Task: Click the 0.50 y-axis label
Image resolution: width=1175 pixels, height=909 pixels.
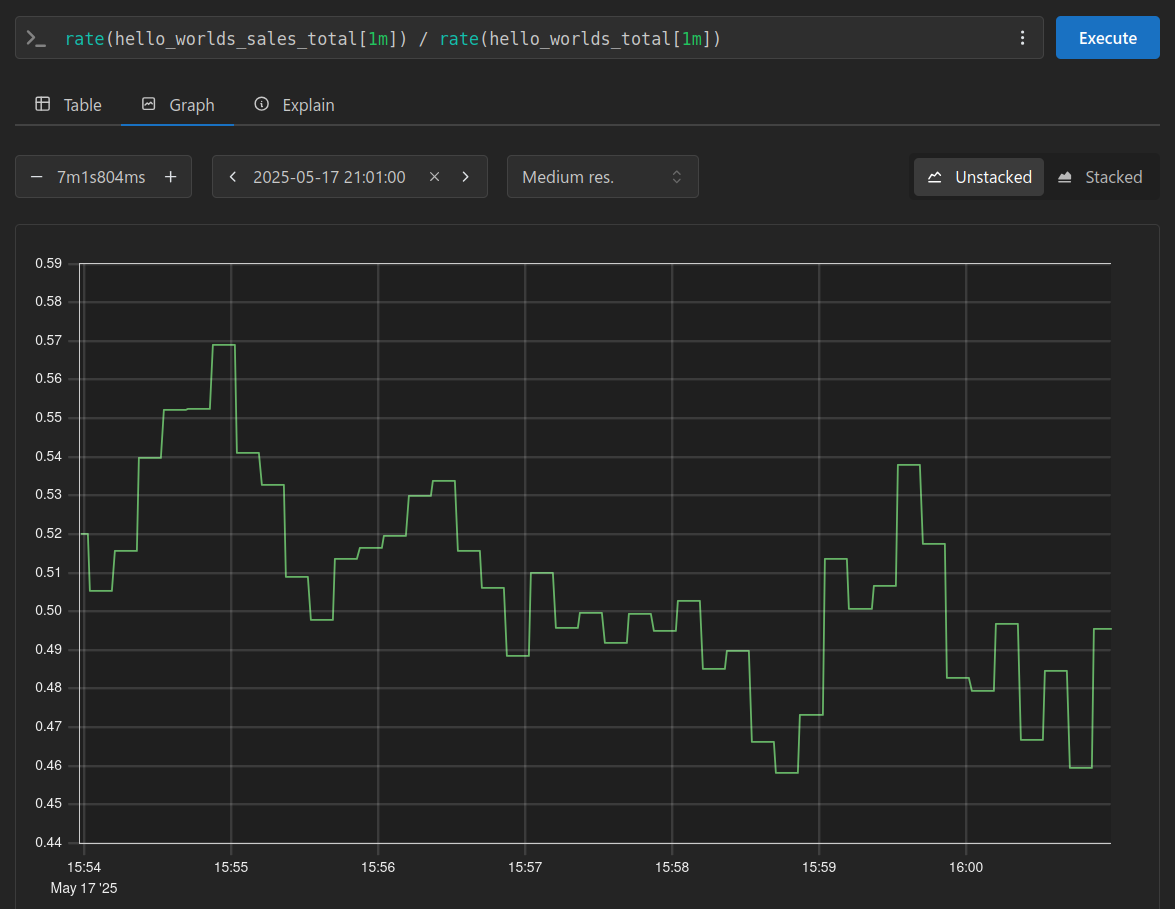Action: (x=49, y=611)
